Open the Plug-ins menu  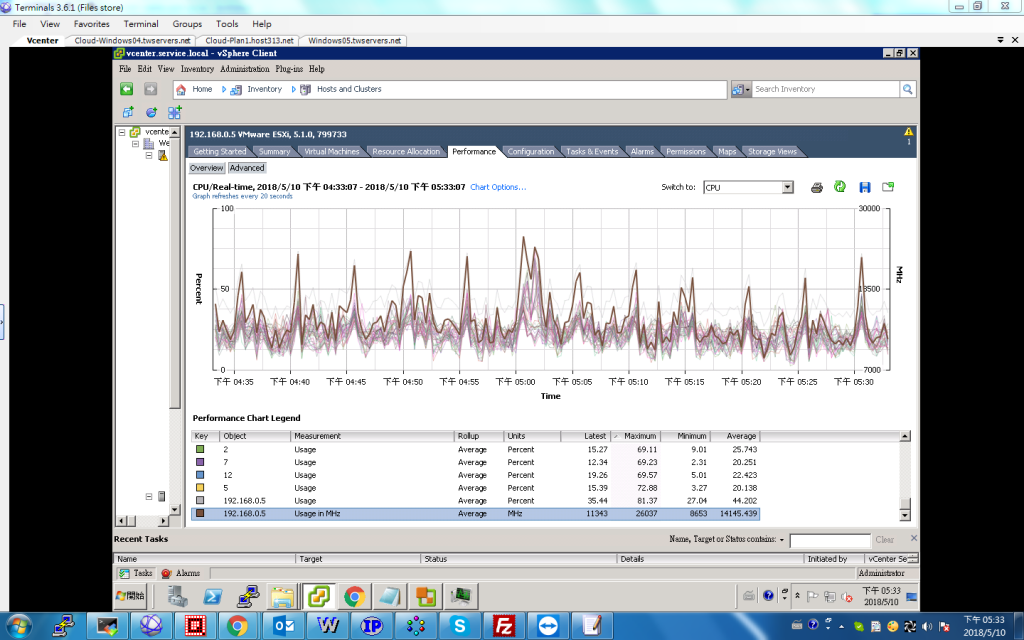(x=289, y=69)
